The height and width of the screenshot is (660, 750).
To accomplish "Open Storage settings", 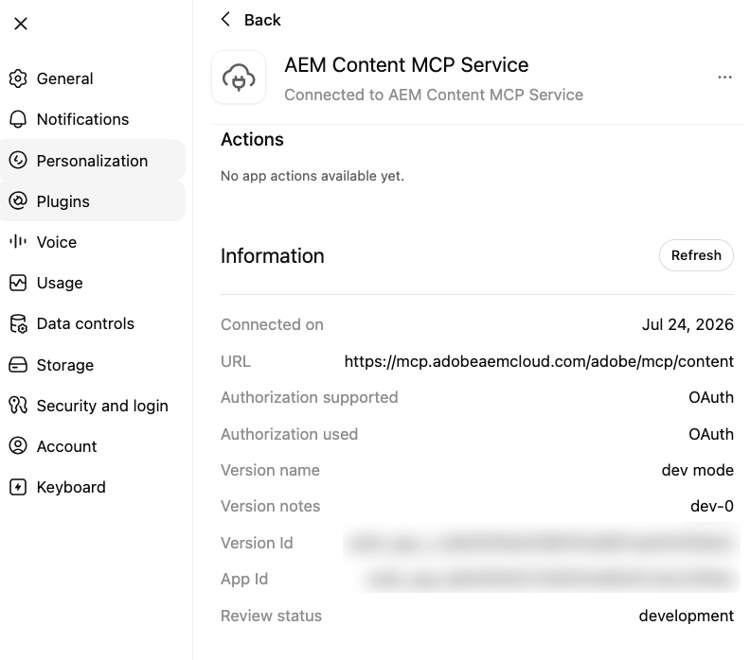I will (93, 365).
